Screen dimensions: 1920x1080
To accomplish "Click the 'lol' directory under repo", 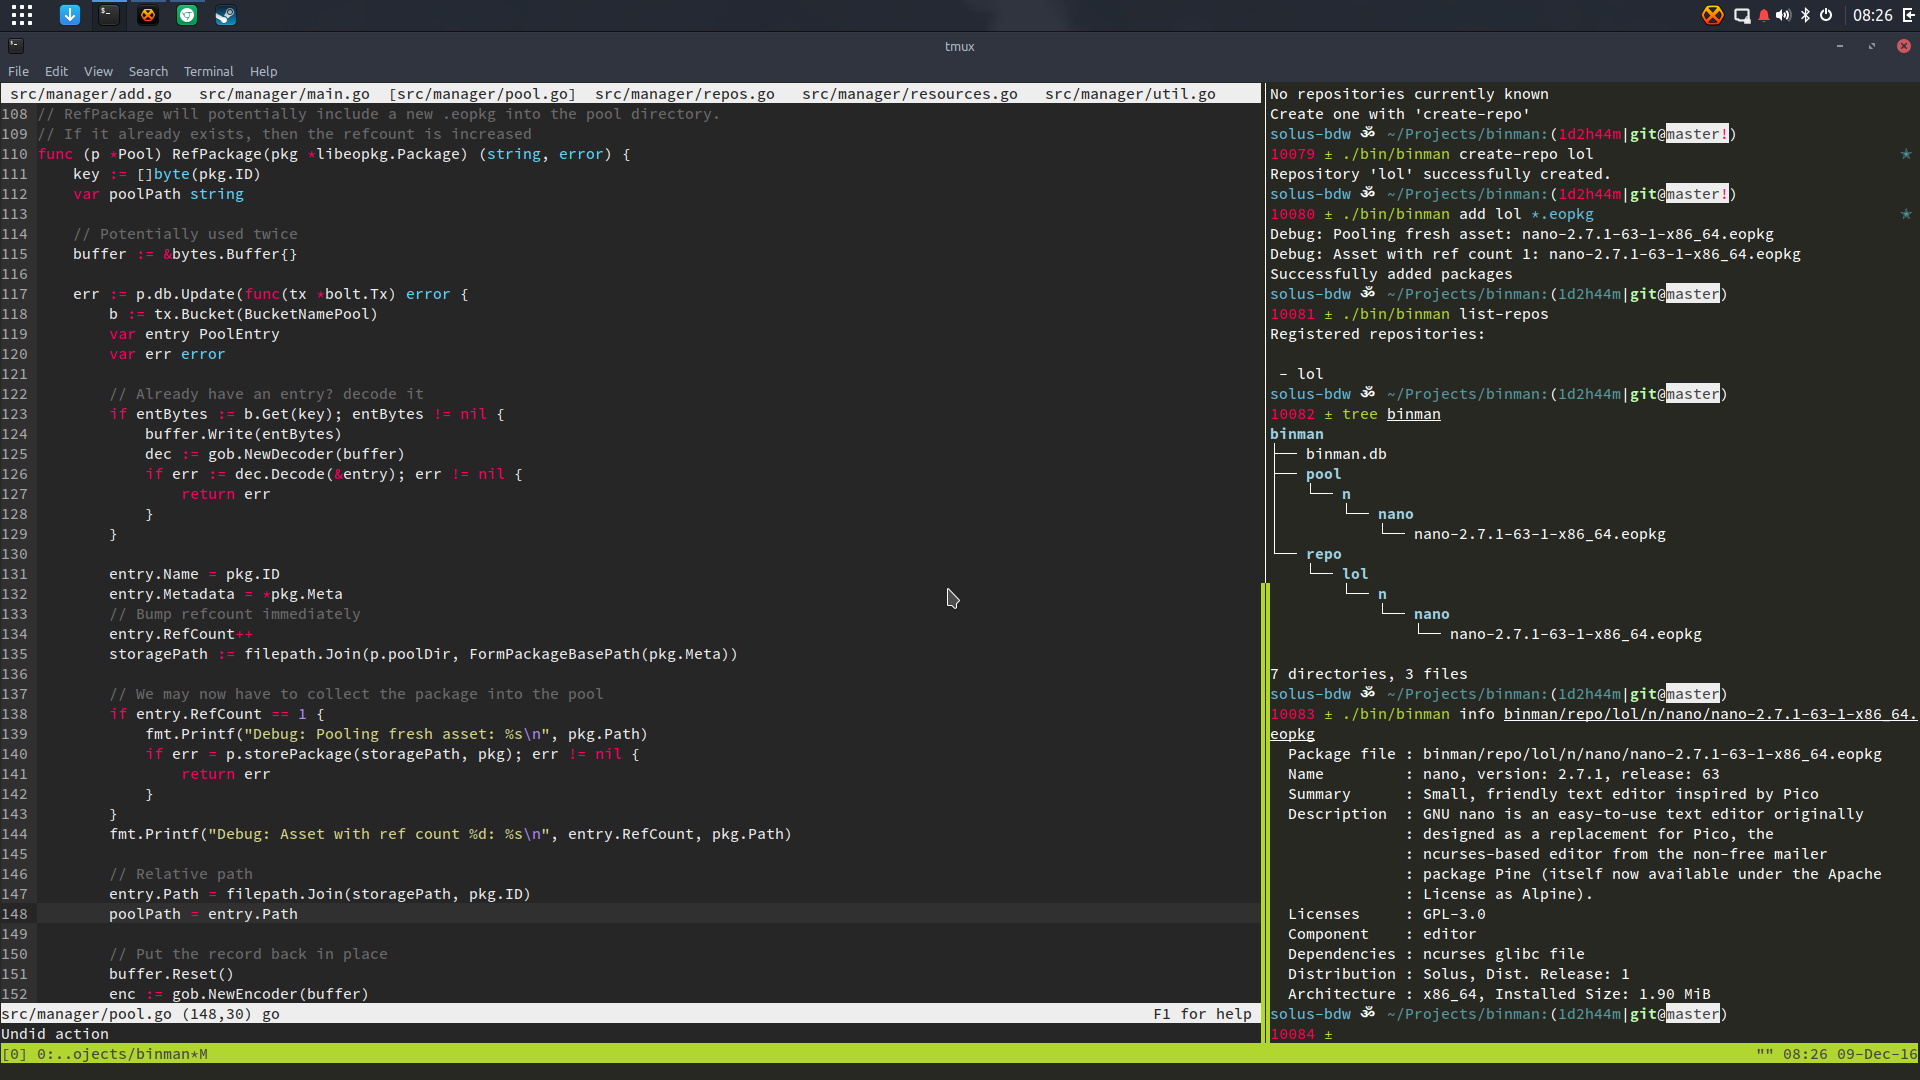I will point(1355,574).
